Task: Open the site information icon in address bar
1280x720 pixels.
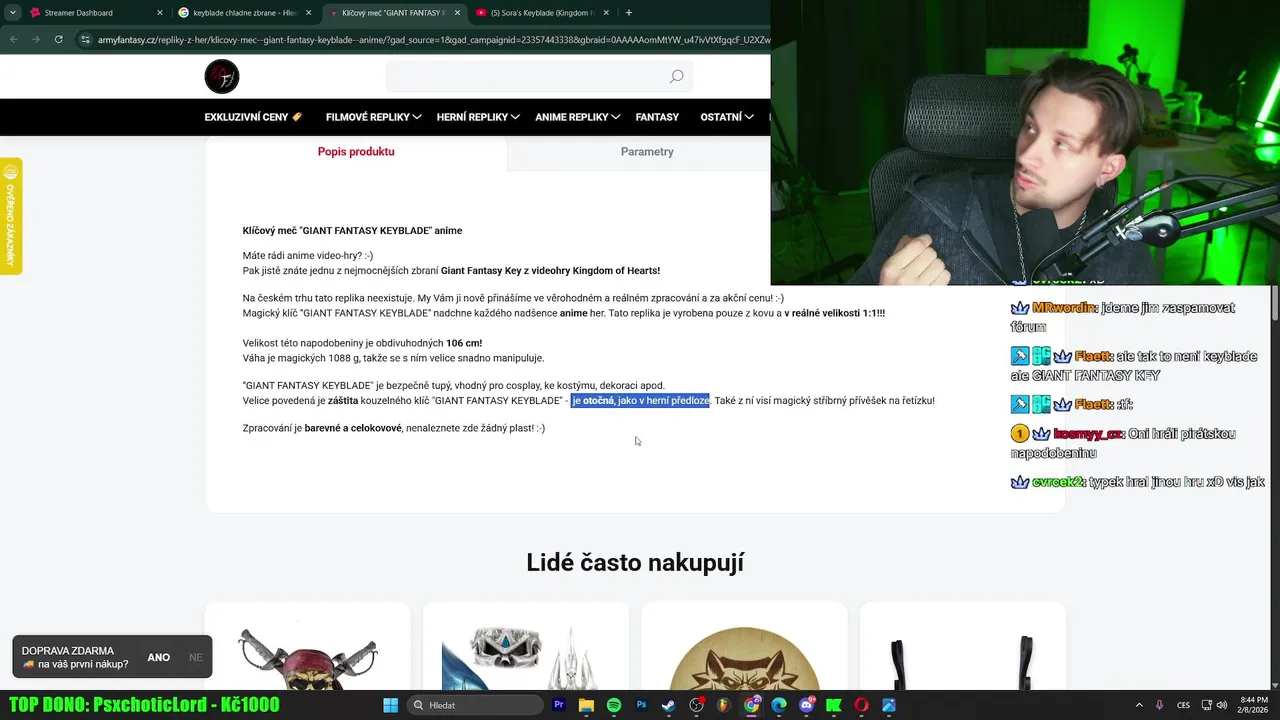Action: point(86,40)
